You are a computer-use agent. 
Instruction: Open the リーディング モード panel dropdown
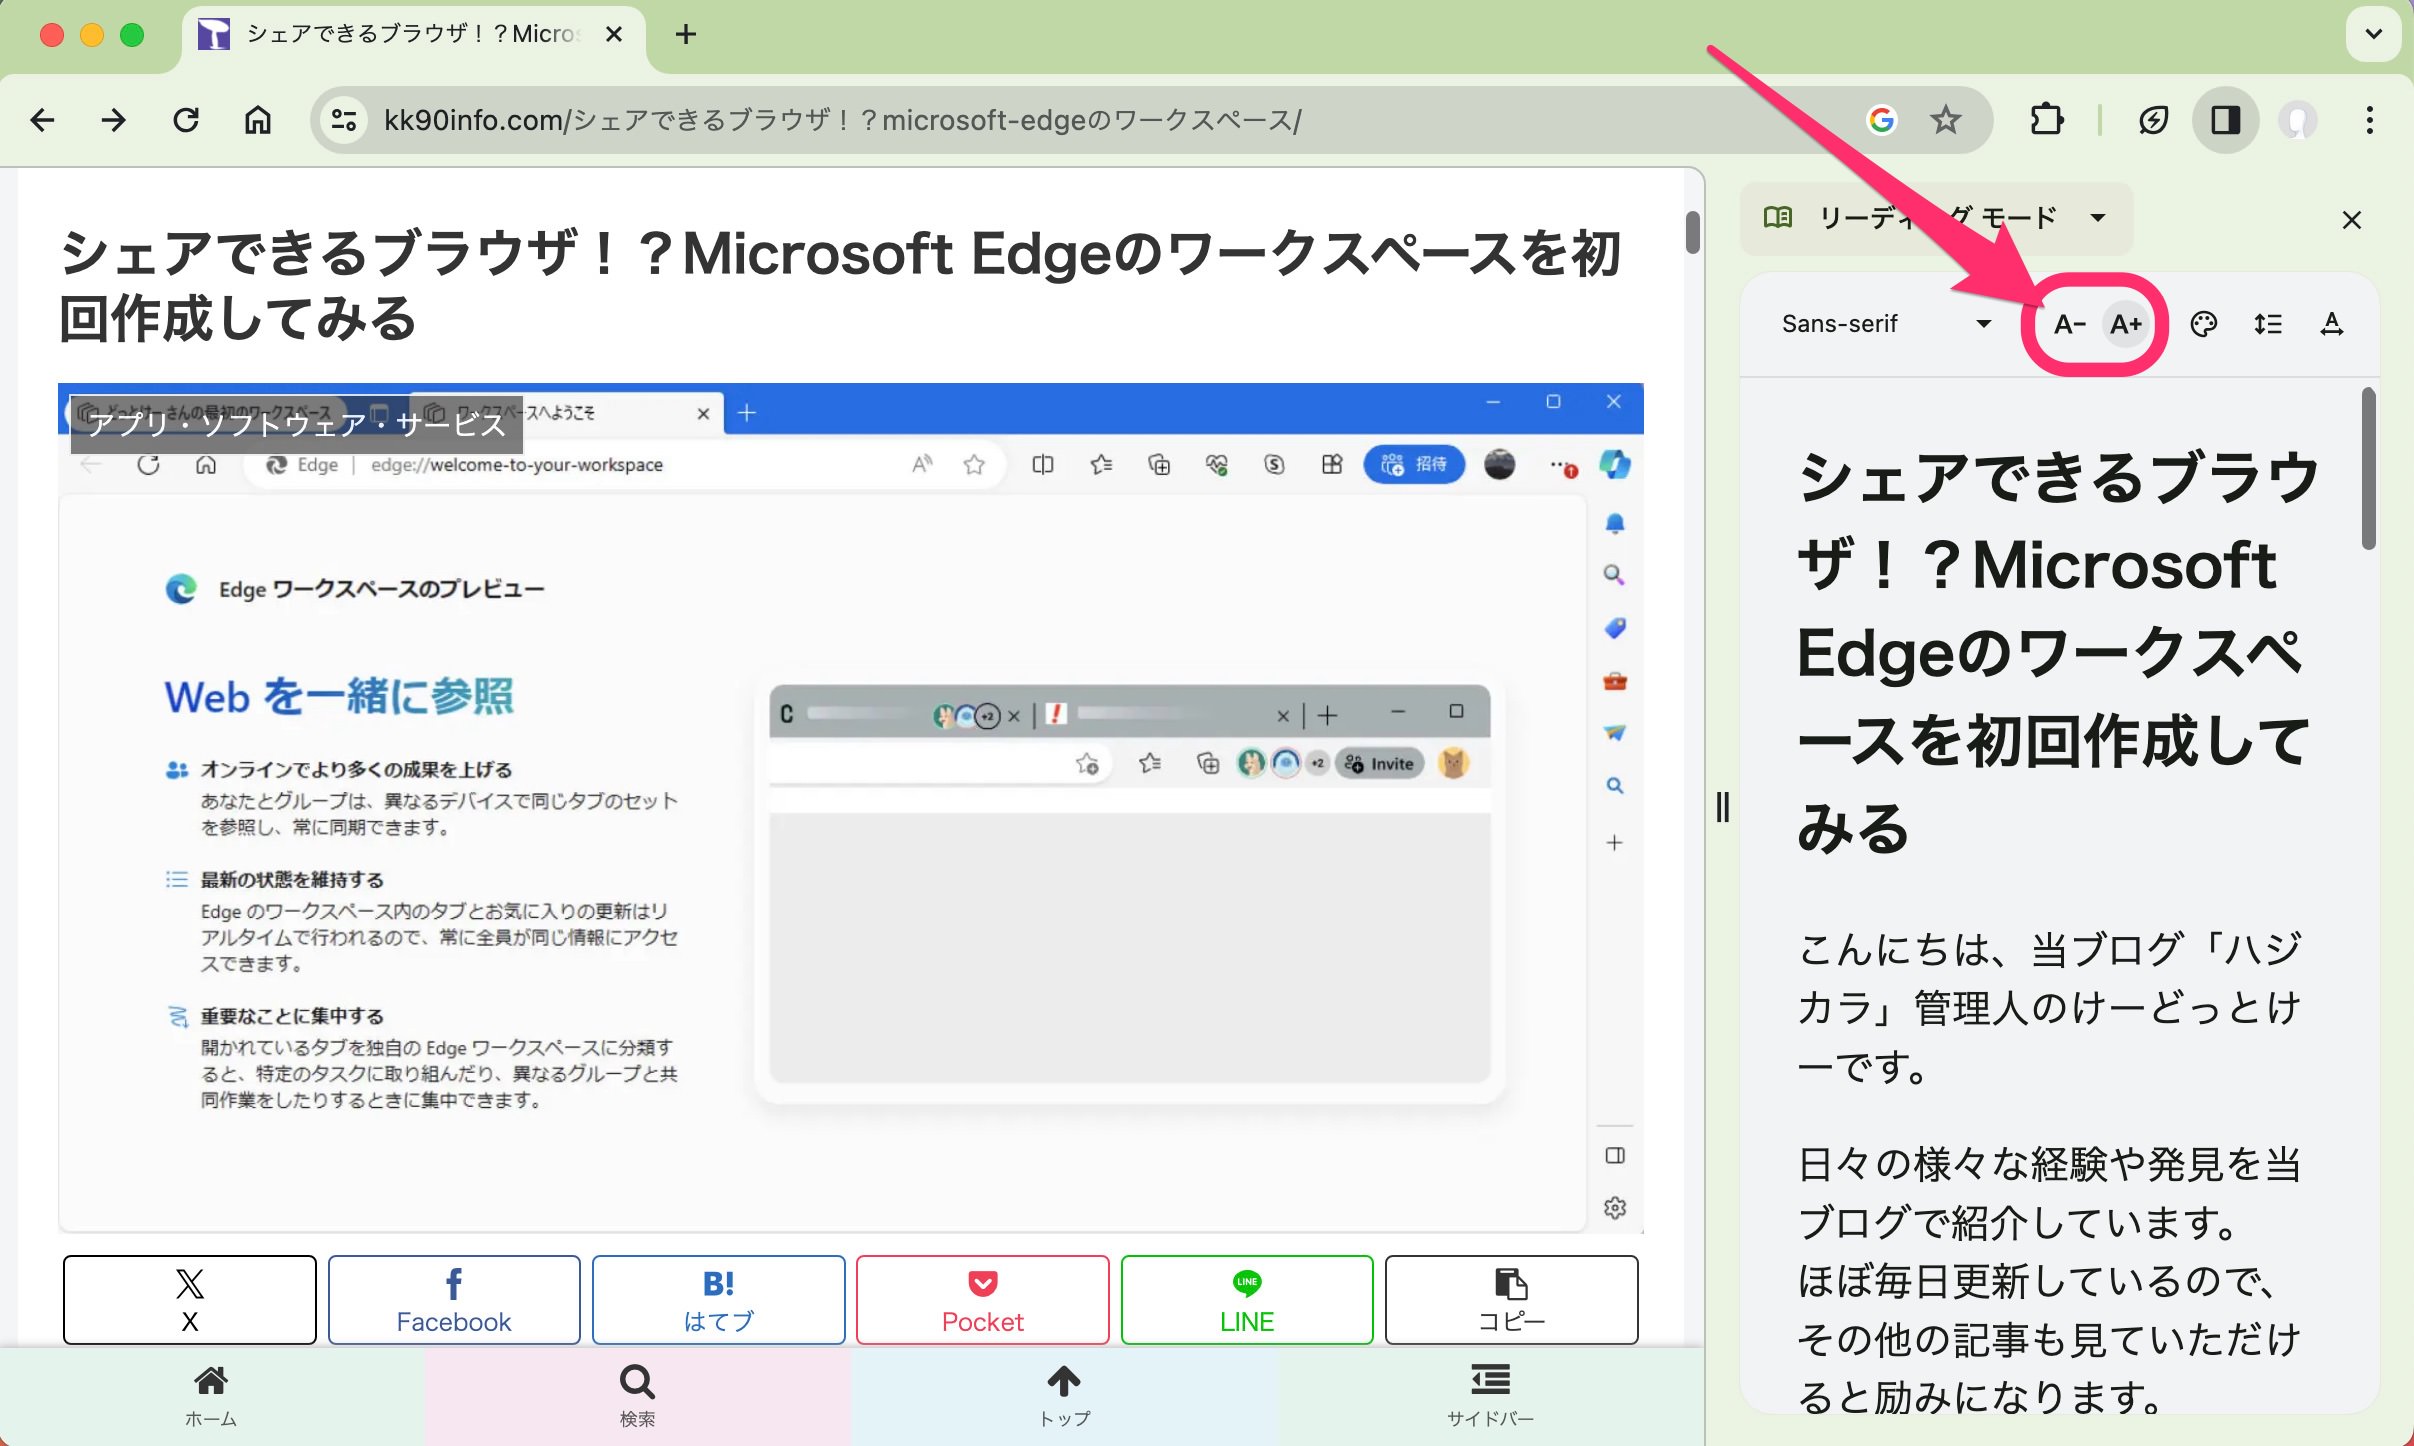tap(1936, 218)
